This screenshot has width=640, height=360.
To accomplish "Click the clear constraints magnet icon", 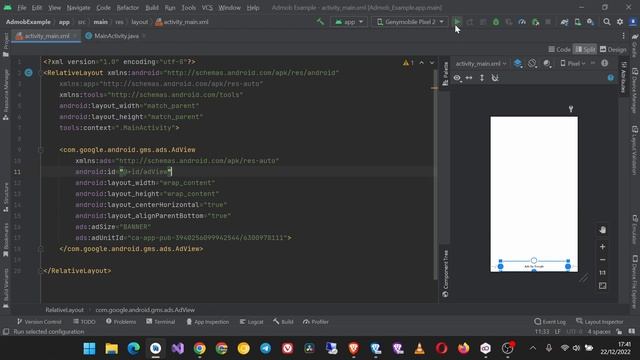I will point(495,78).
